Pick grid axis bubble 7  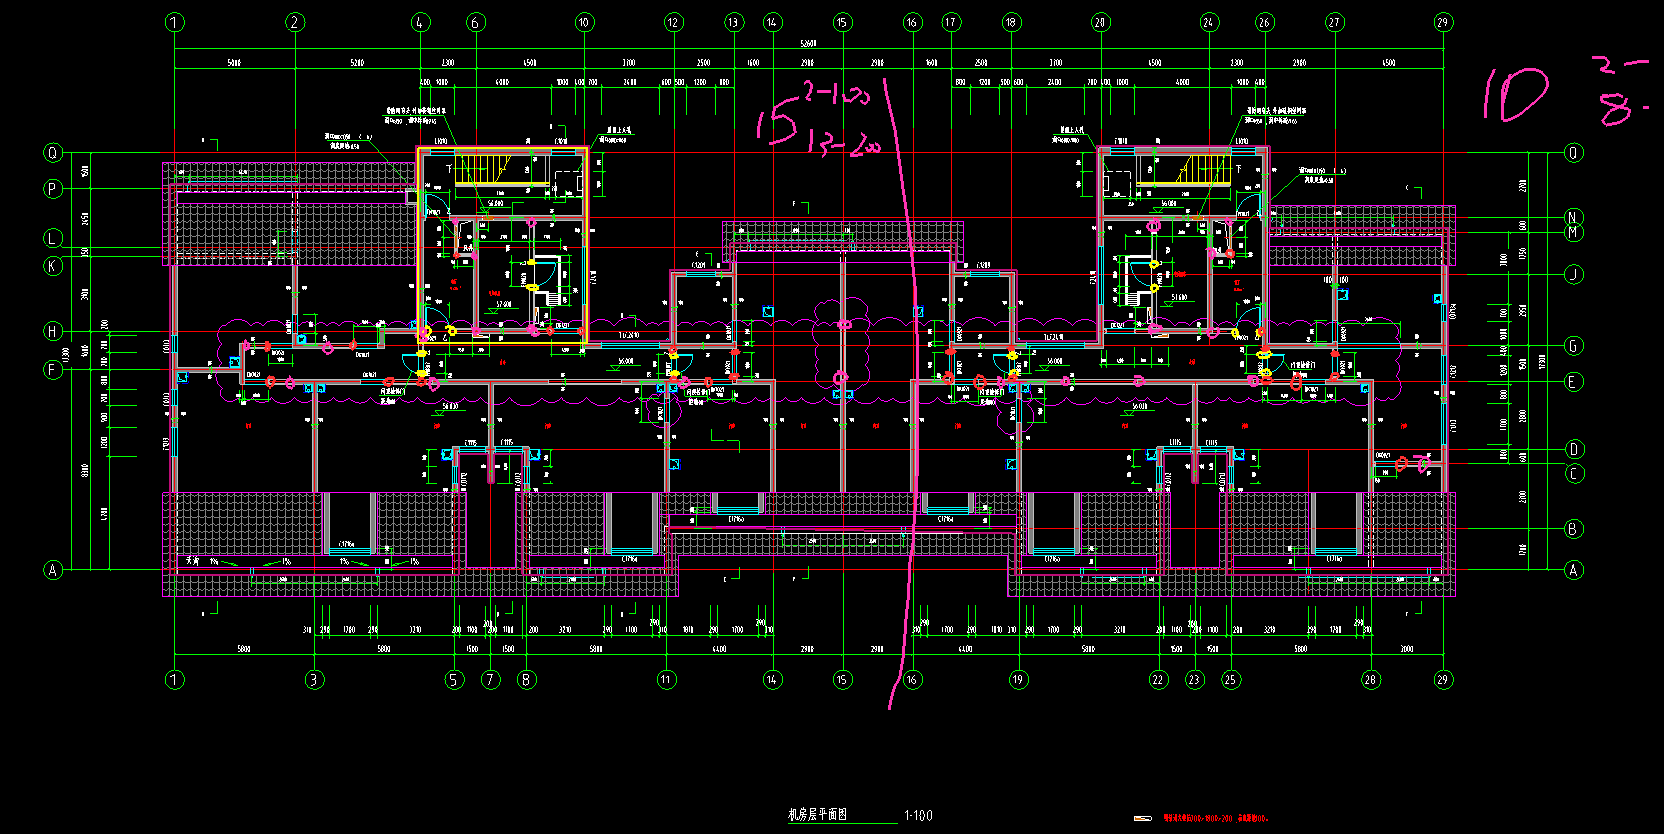pyautogui.click(x=491, y=680)
